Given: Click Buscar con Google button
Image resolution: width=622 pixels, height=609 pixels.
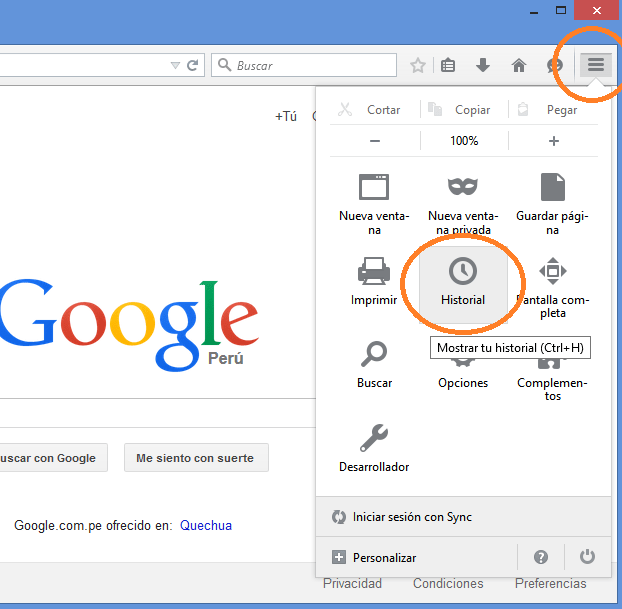Looking at the screenshot, I should point(54,457).
